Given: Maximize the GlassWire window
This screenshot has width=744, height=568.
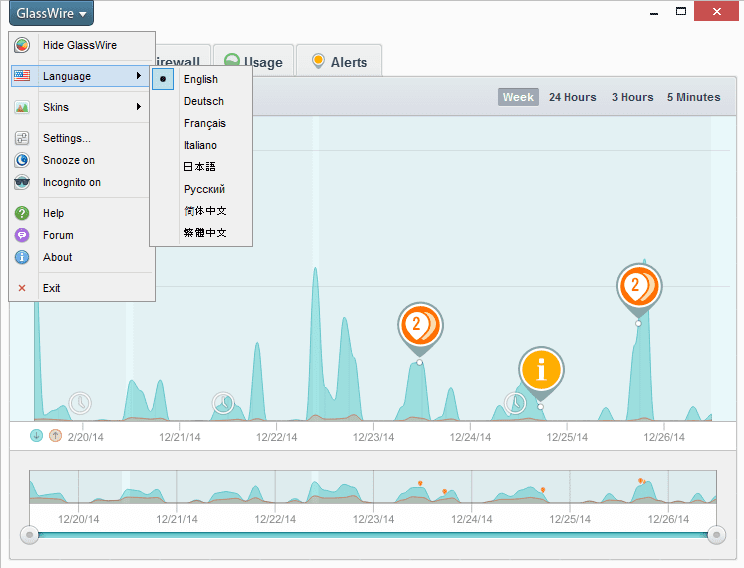Looking at the screenshot, I should [681, 11].
